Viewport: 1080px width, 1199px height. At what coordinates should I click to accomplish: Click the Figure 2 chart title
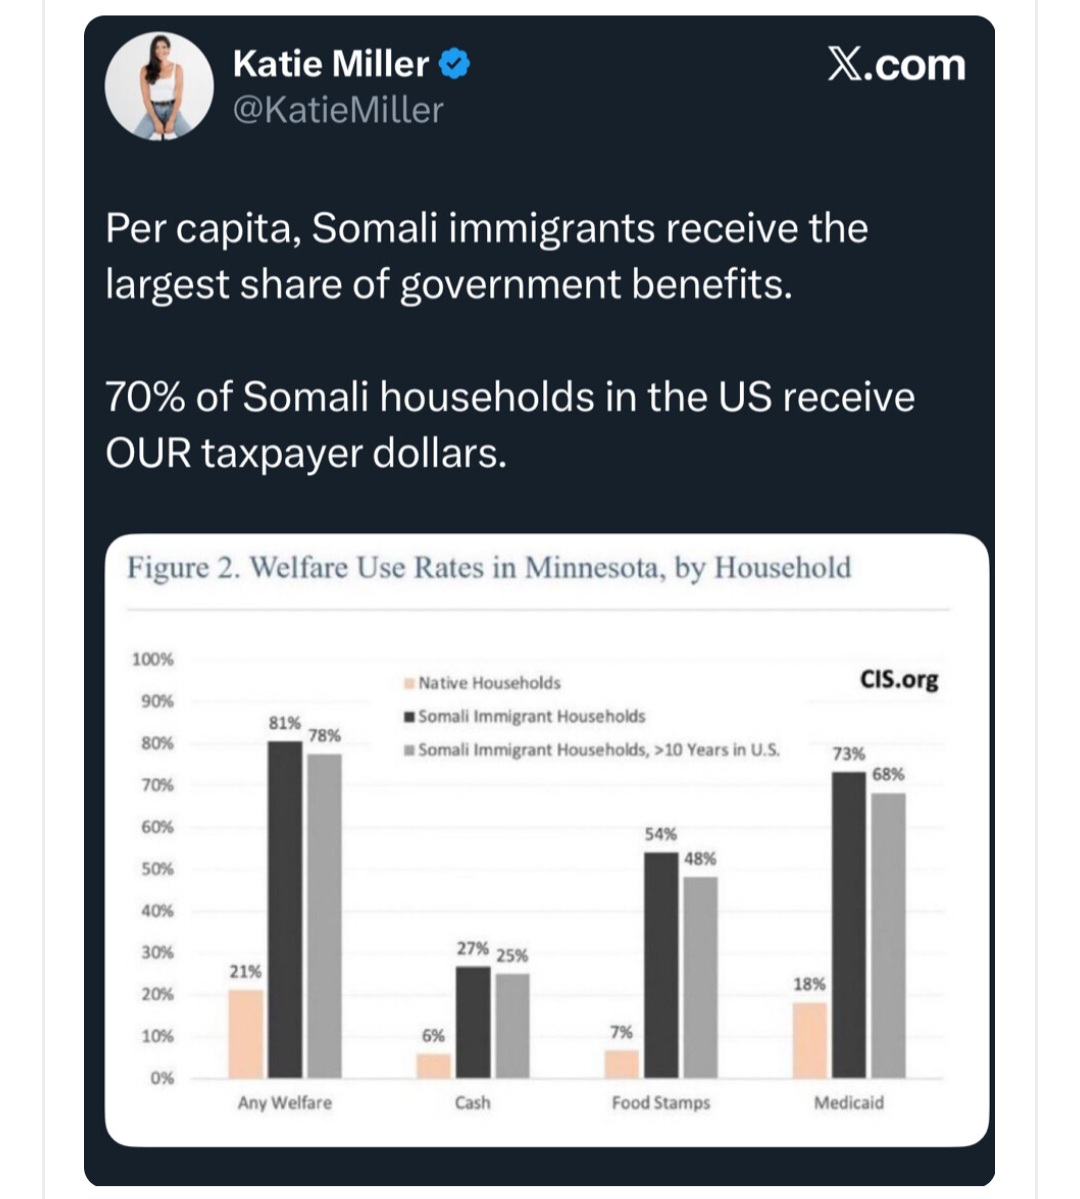click(488, 568)
